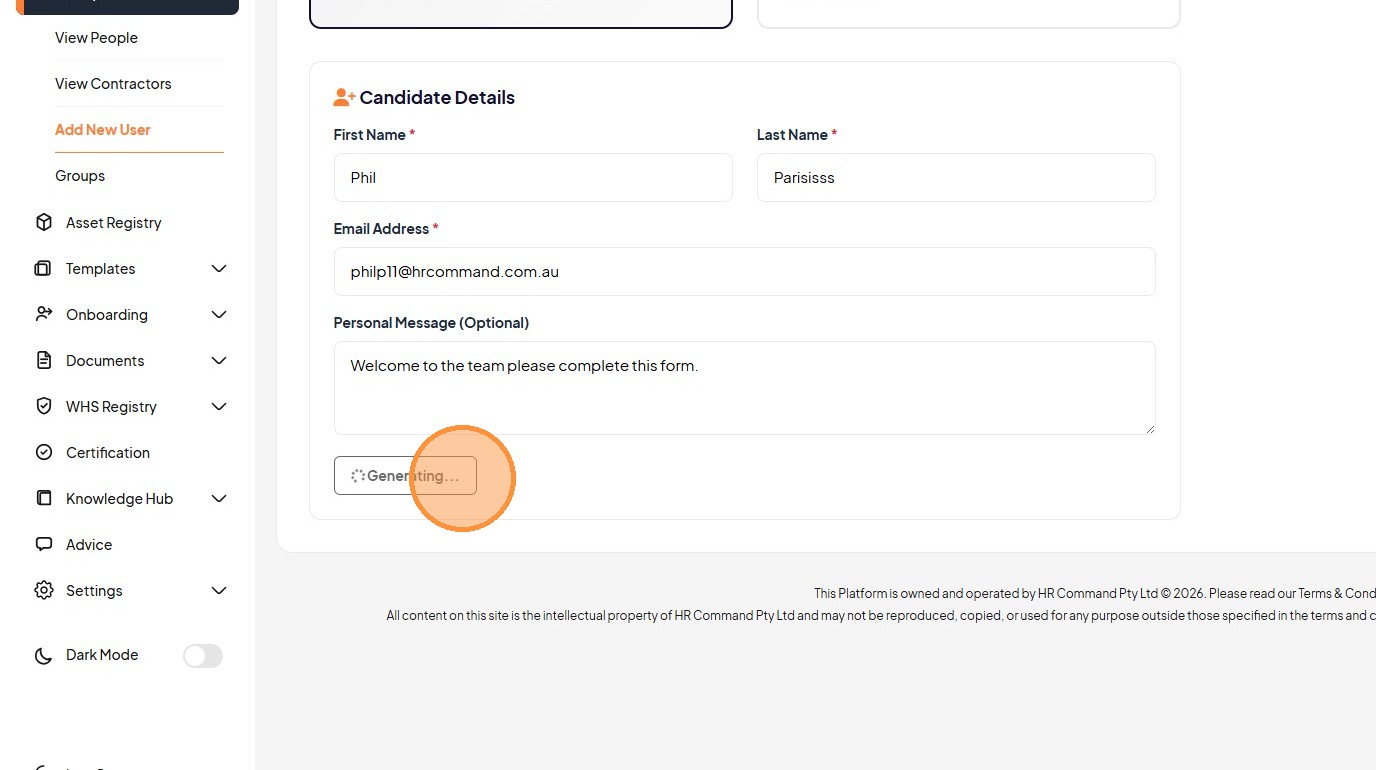Click into the Email Address field
Image resolution: width=1376 pixels, height=770 pixels.
pyautogui.click(x=744, y=271)
